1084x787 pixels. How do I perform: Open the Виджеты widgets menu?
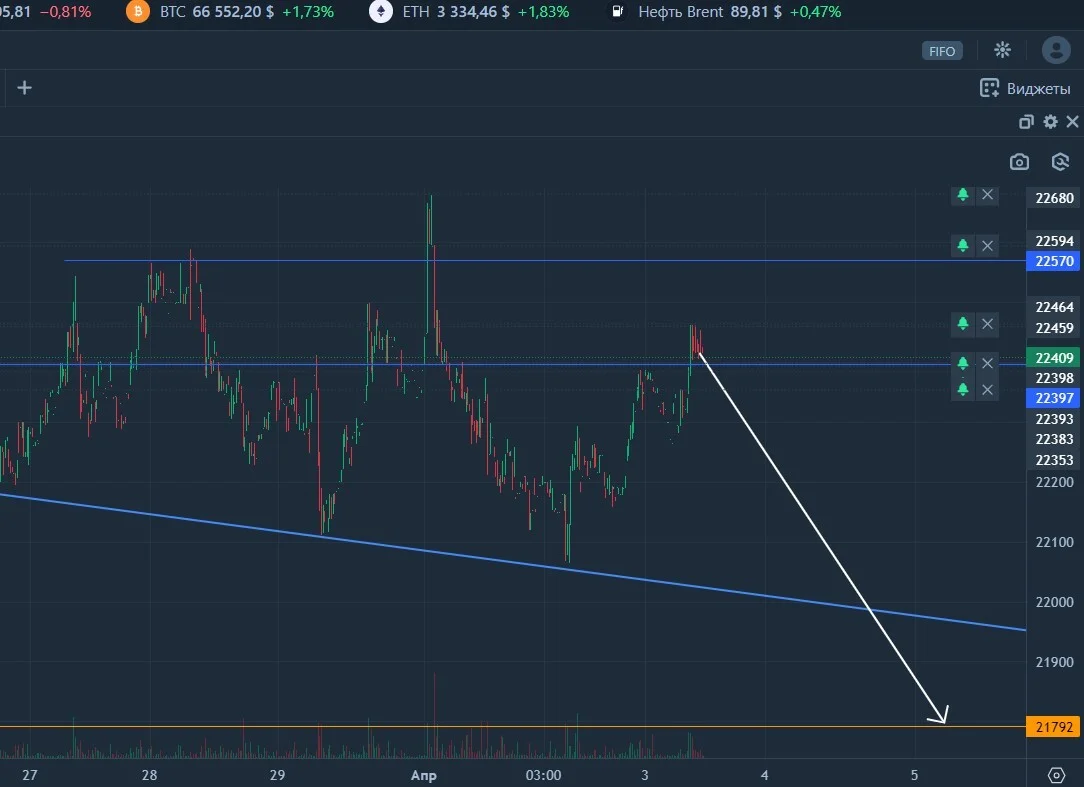pos(1025,89)
